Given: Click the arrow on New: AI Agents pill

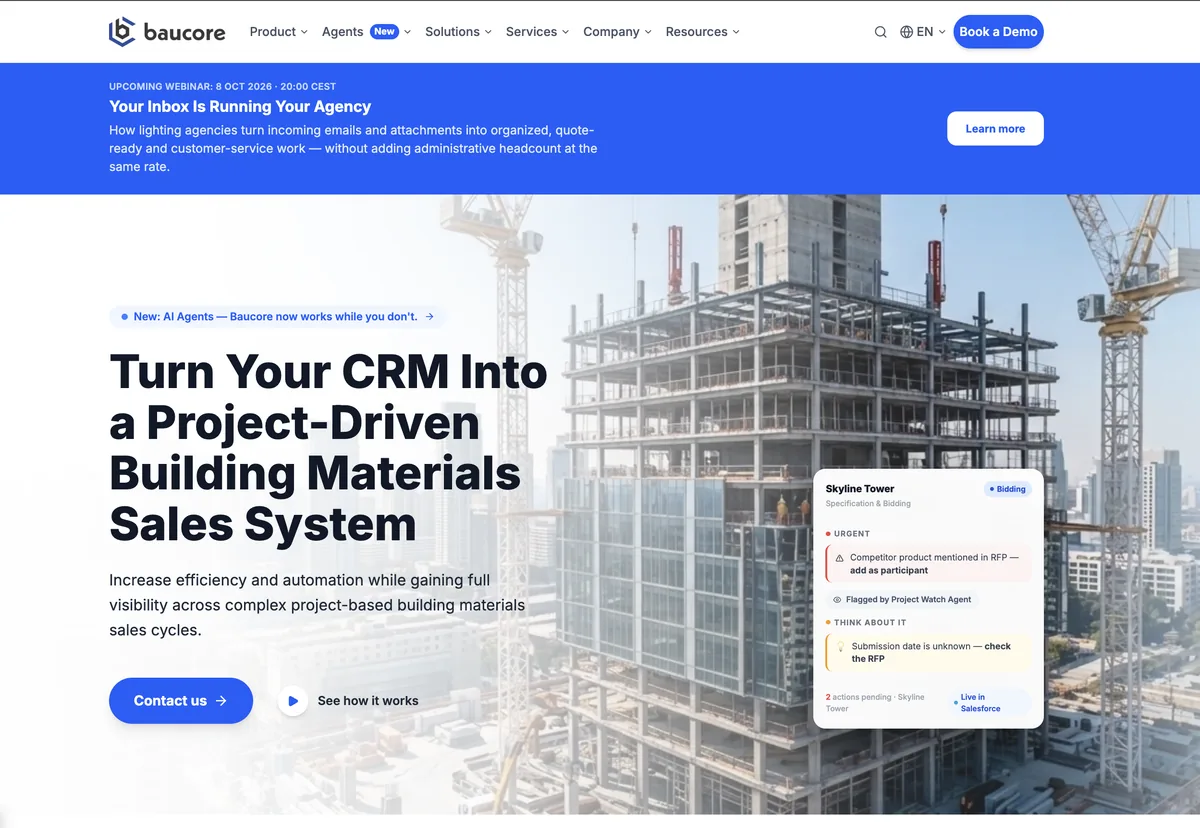Looking at the screenshot, I should click(429, 317).
